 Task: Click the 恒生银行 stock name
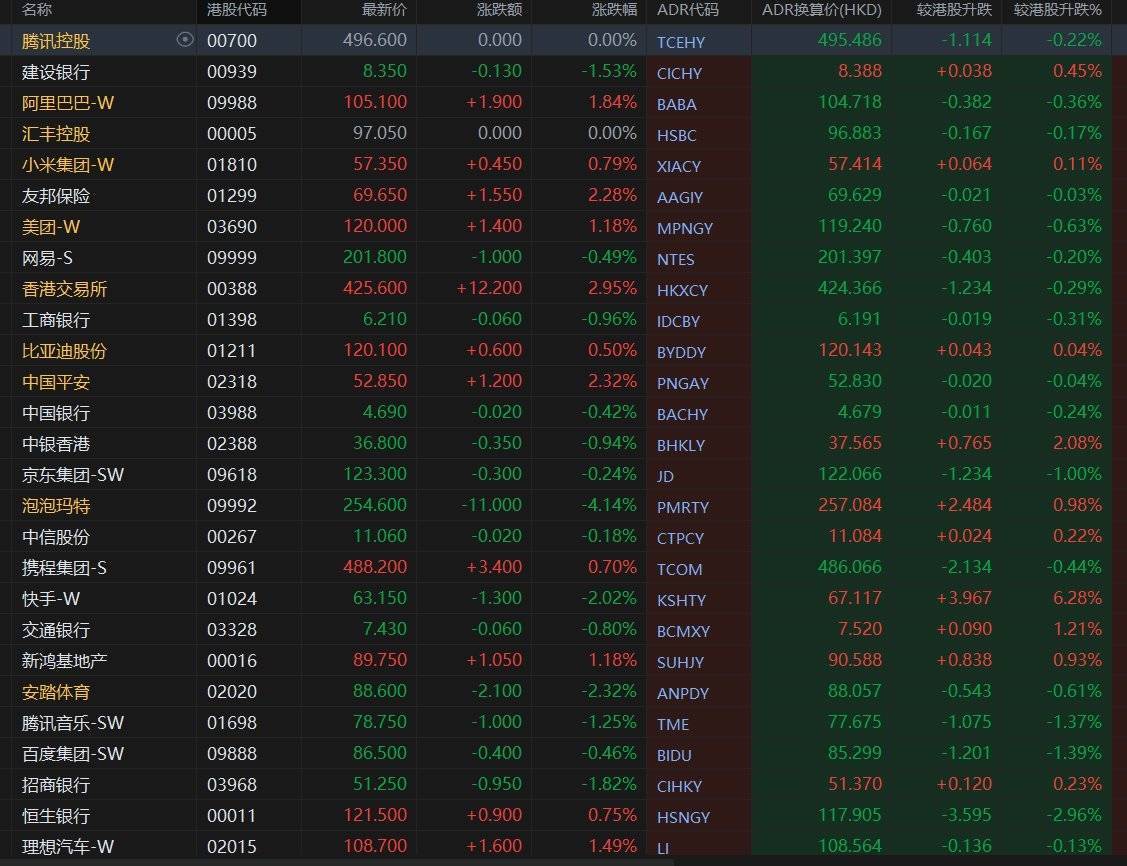[x=56, y=816]
